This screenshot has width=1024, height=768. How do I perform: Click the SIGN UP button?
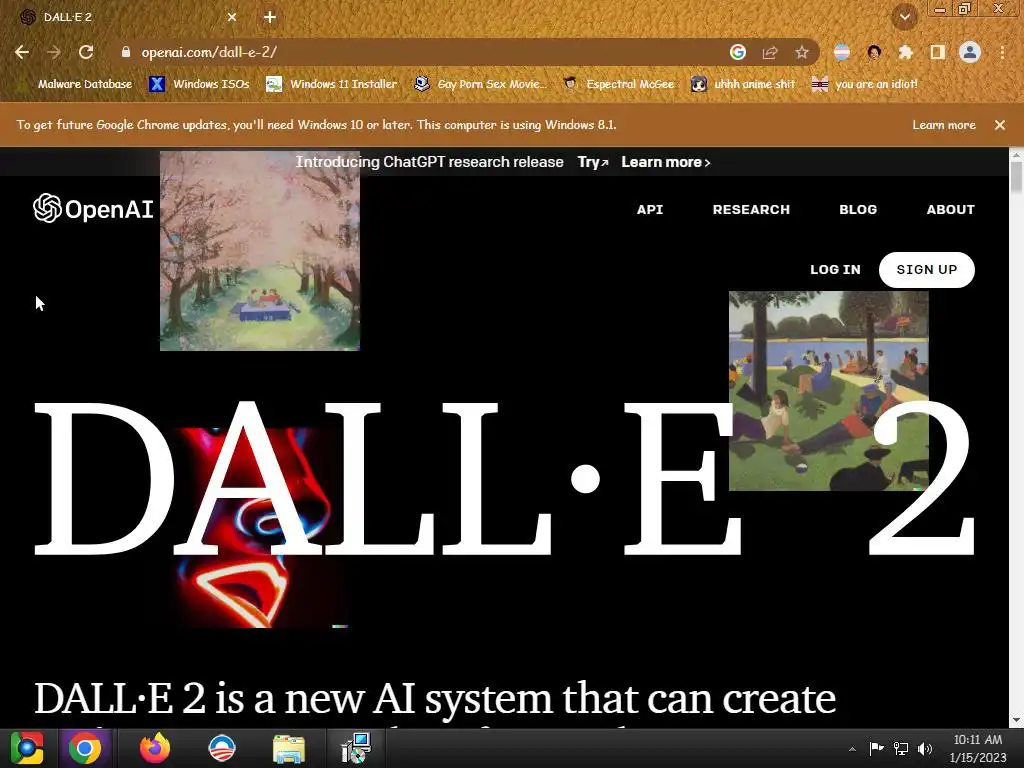[927, 270]
